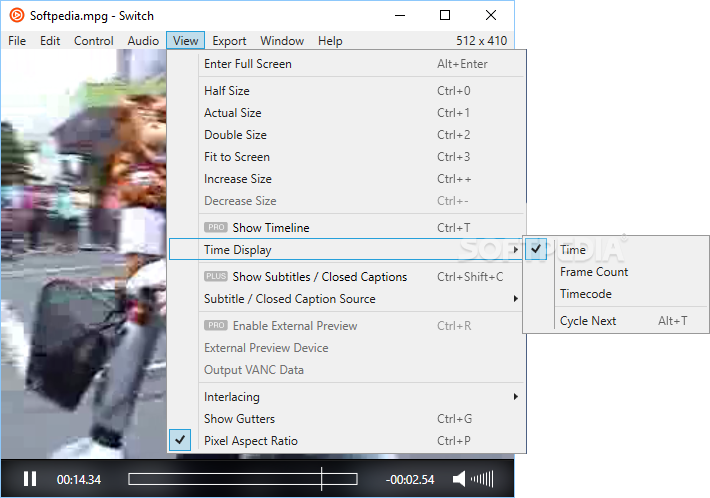The width and height of the screenshot is (710, 498).
Task: Click the 512 x 410 resolution label
Action: tap(481, 41)
